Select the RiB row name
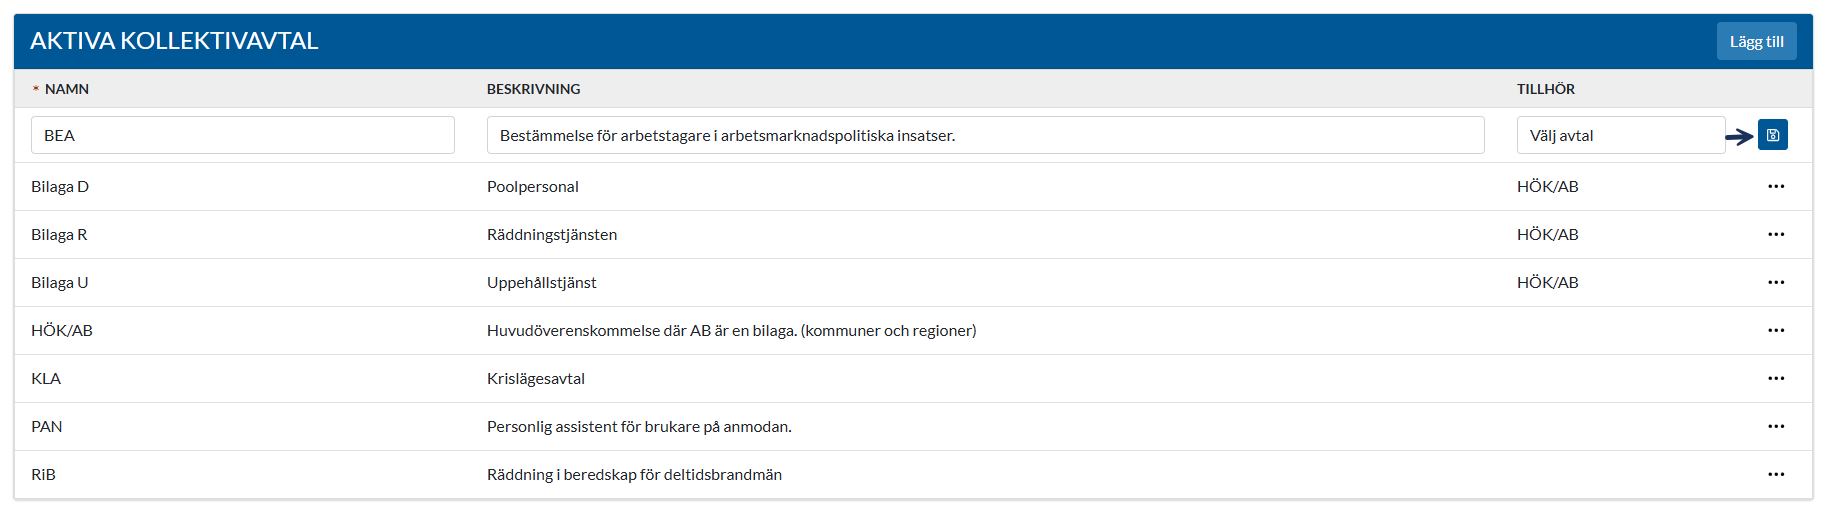 pyautogui.click(x=43, y=475)
